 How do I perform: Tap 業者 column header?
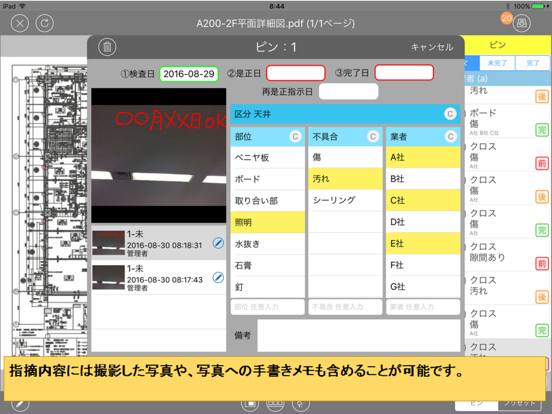[423, 137]
